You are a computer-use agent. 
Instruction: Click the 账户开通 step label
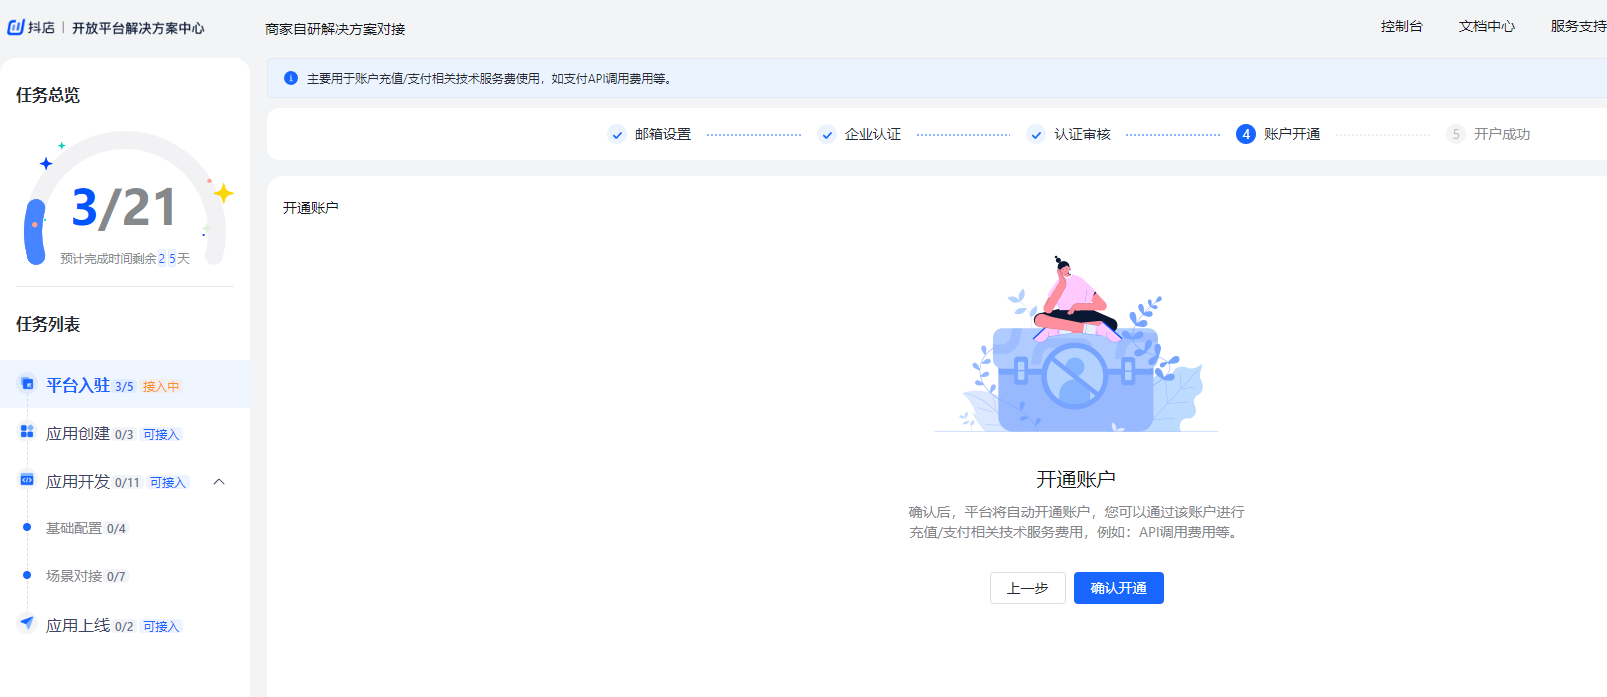[x=1292, y=134]
